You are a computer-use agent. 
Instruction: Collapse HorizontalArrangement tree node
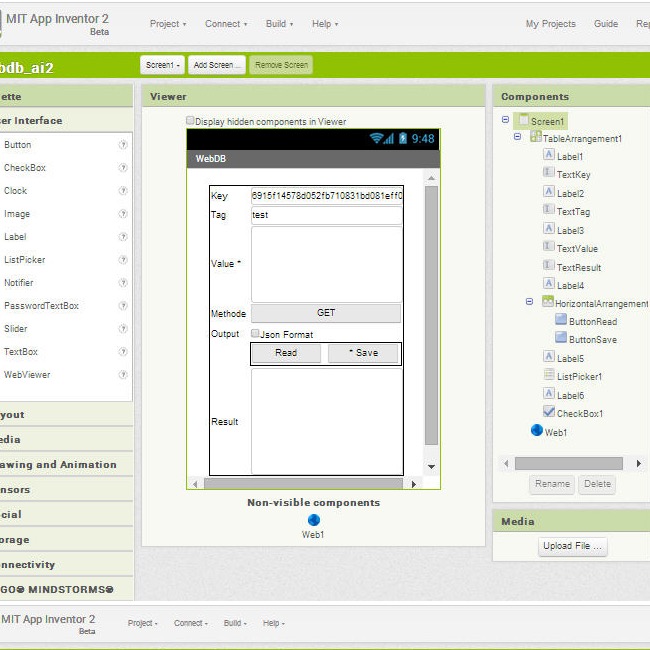click(x=529, y=302)
